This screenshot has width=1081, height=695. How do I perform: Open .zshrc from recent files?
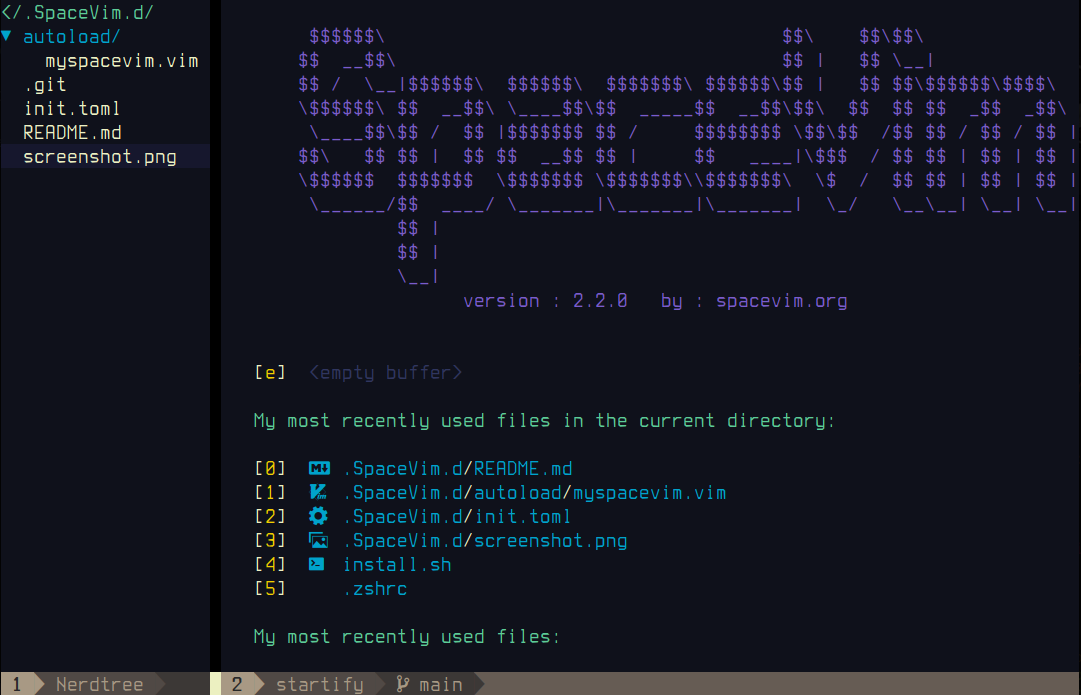(375, 589)
